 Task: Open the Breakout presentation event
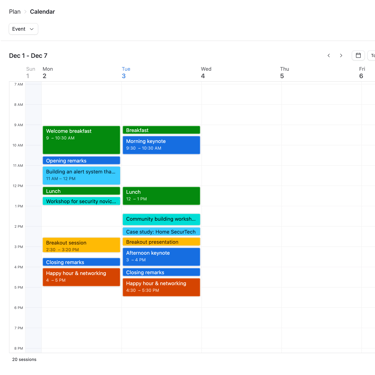[161, 242]
